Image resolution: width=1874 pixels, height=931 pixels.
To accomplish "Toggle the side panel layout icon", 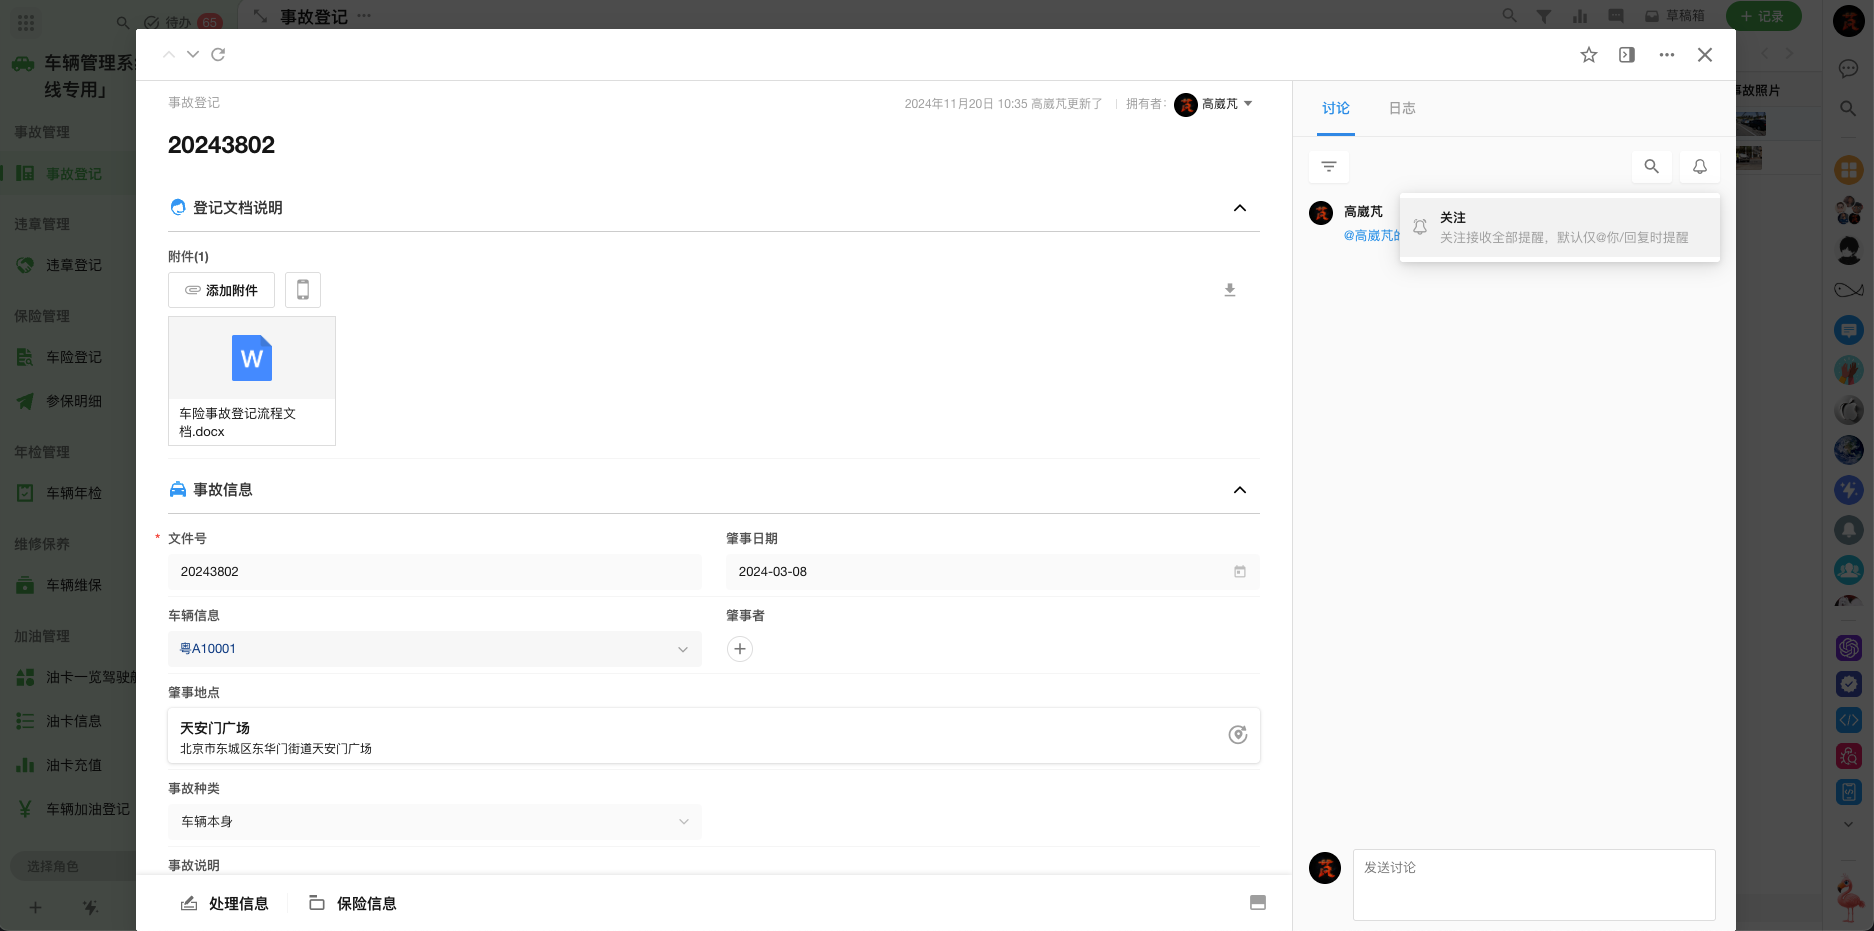I will pyautogui.click(x=1627, y=55).
